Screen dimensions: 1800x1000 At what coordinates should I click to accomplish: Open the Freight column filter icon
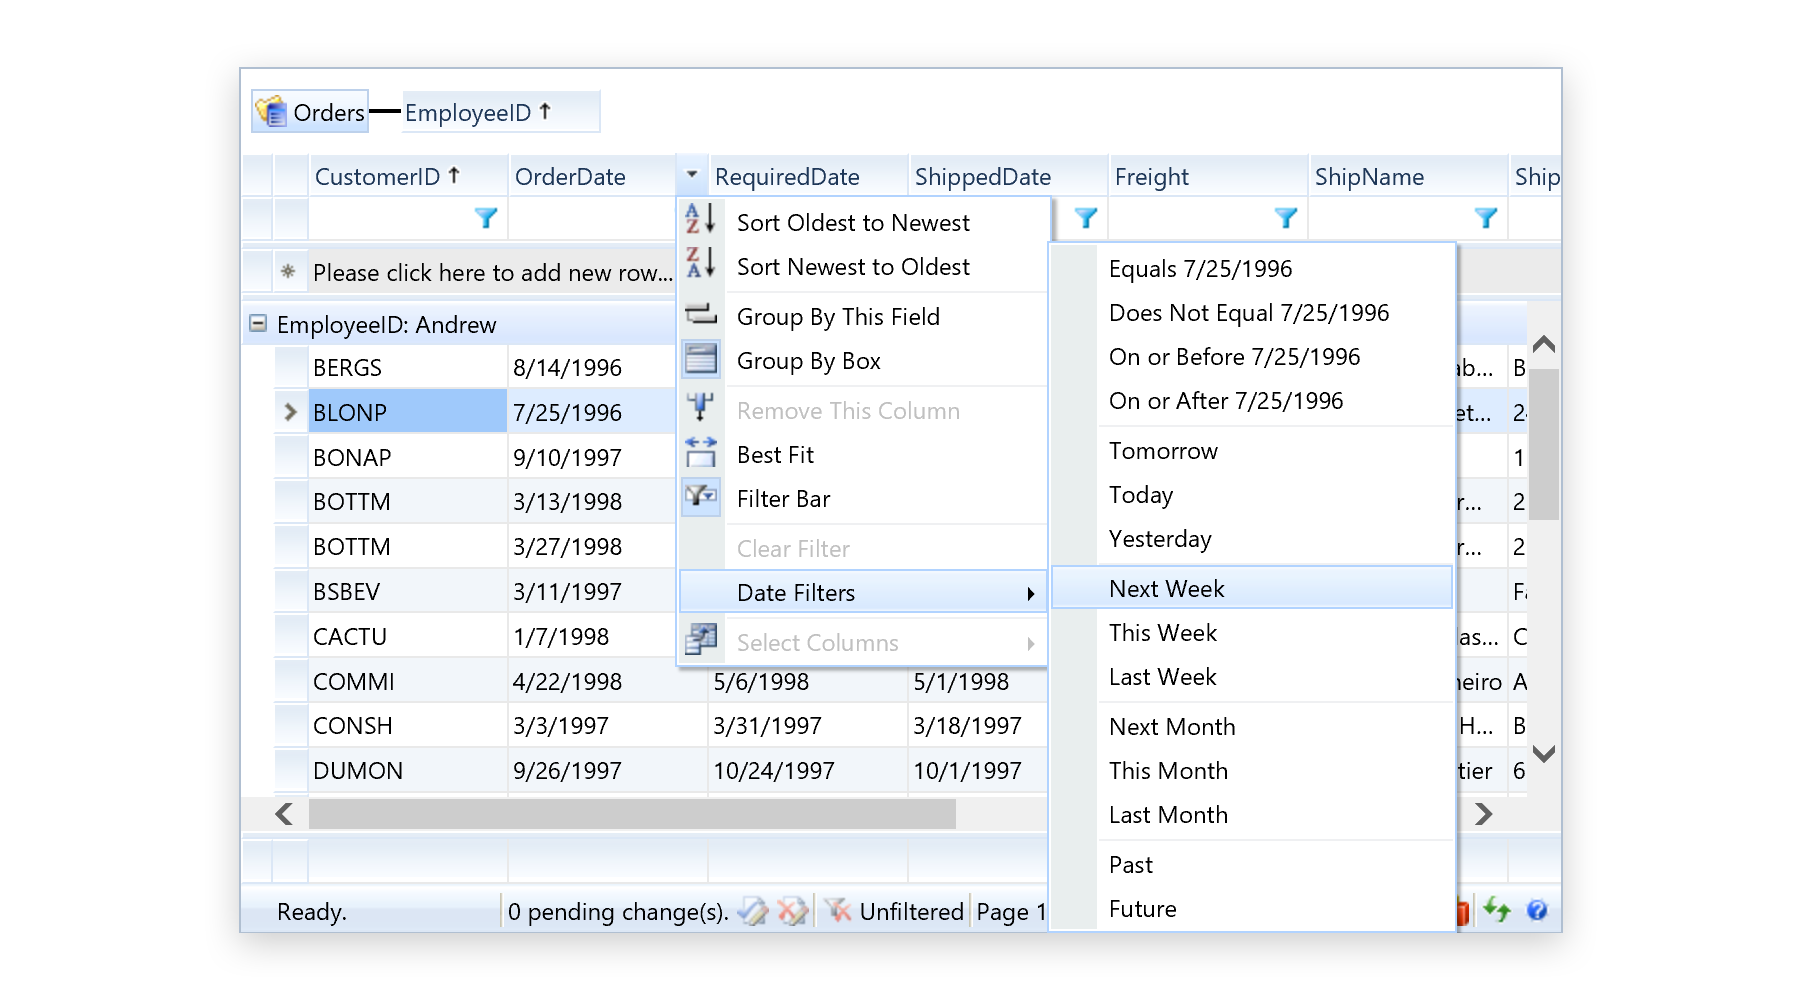(1286, 218)
